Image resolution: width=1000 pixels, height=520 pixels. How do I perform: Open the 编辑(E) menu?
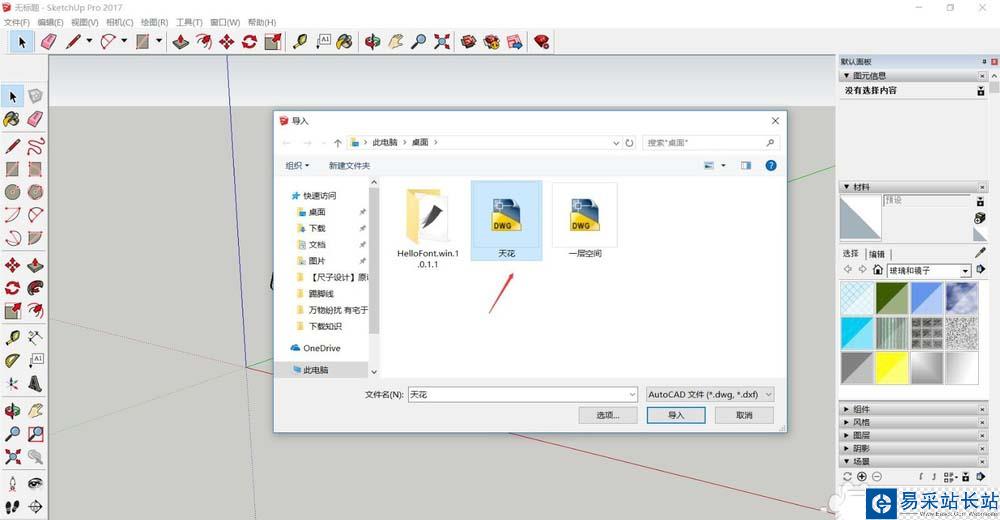tap(50, 22)
